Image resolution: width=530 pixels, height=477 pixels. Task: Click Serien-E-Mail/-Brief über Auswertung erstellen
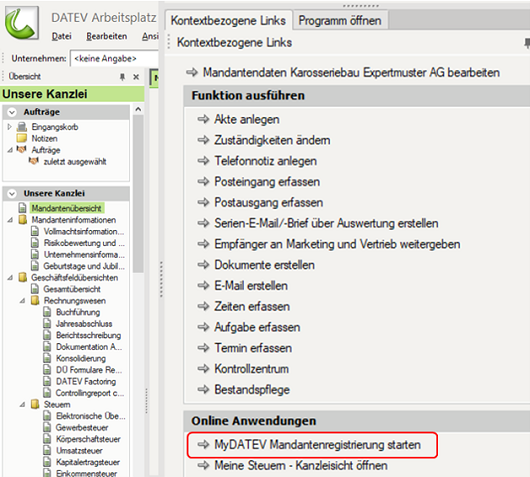pos(326,223)
